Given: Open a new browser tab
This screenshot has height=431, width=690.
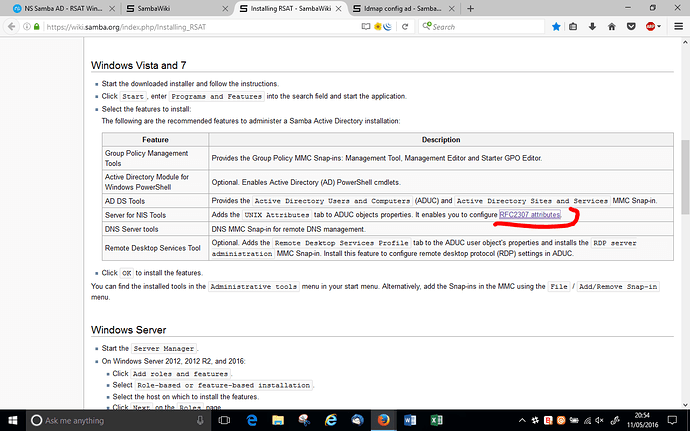Looking at the screenshot, I should coord(470,8).
